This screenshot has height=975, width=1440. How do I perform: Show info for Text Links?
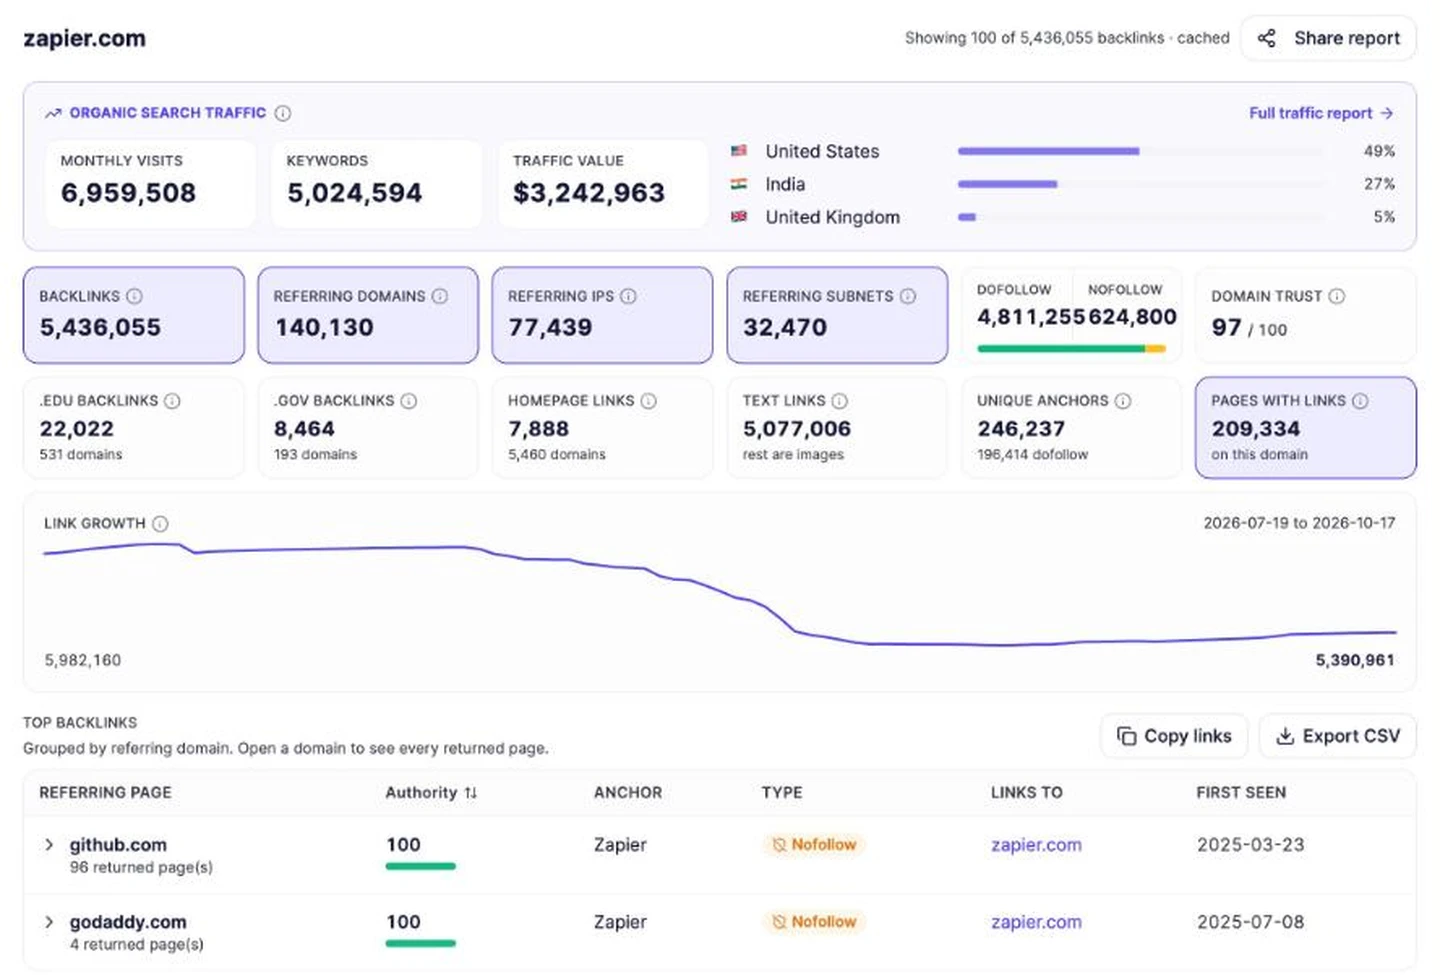pos(839,400)
